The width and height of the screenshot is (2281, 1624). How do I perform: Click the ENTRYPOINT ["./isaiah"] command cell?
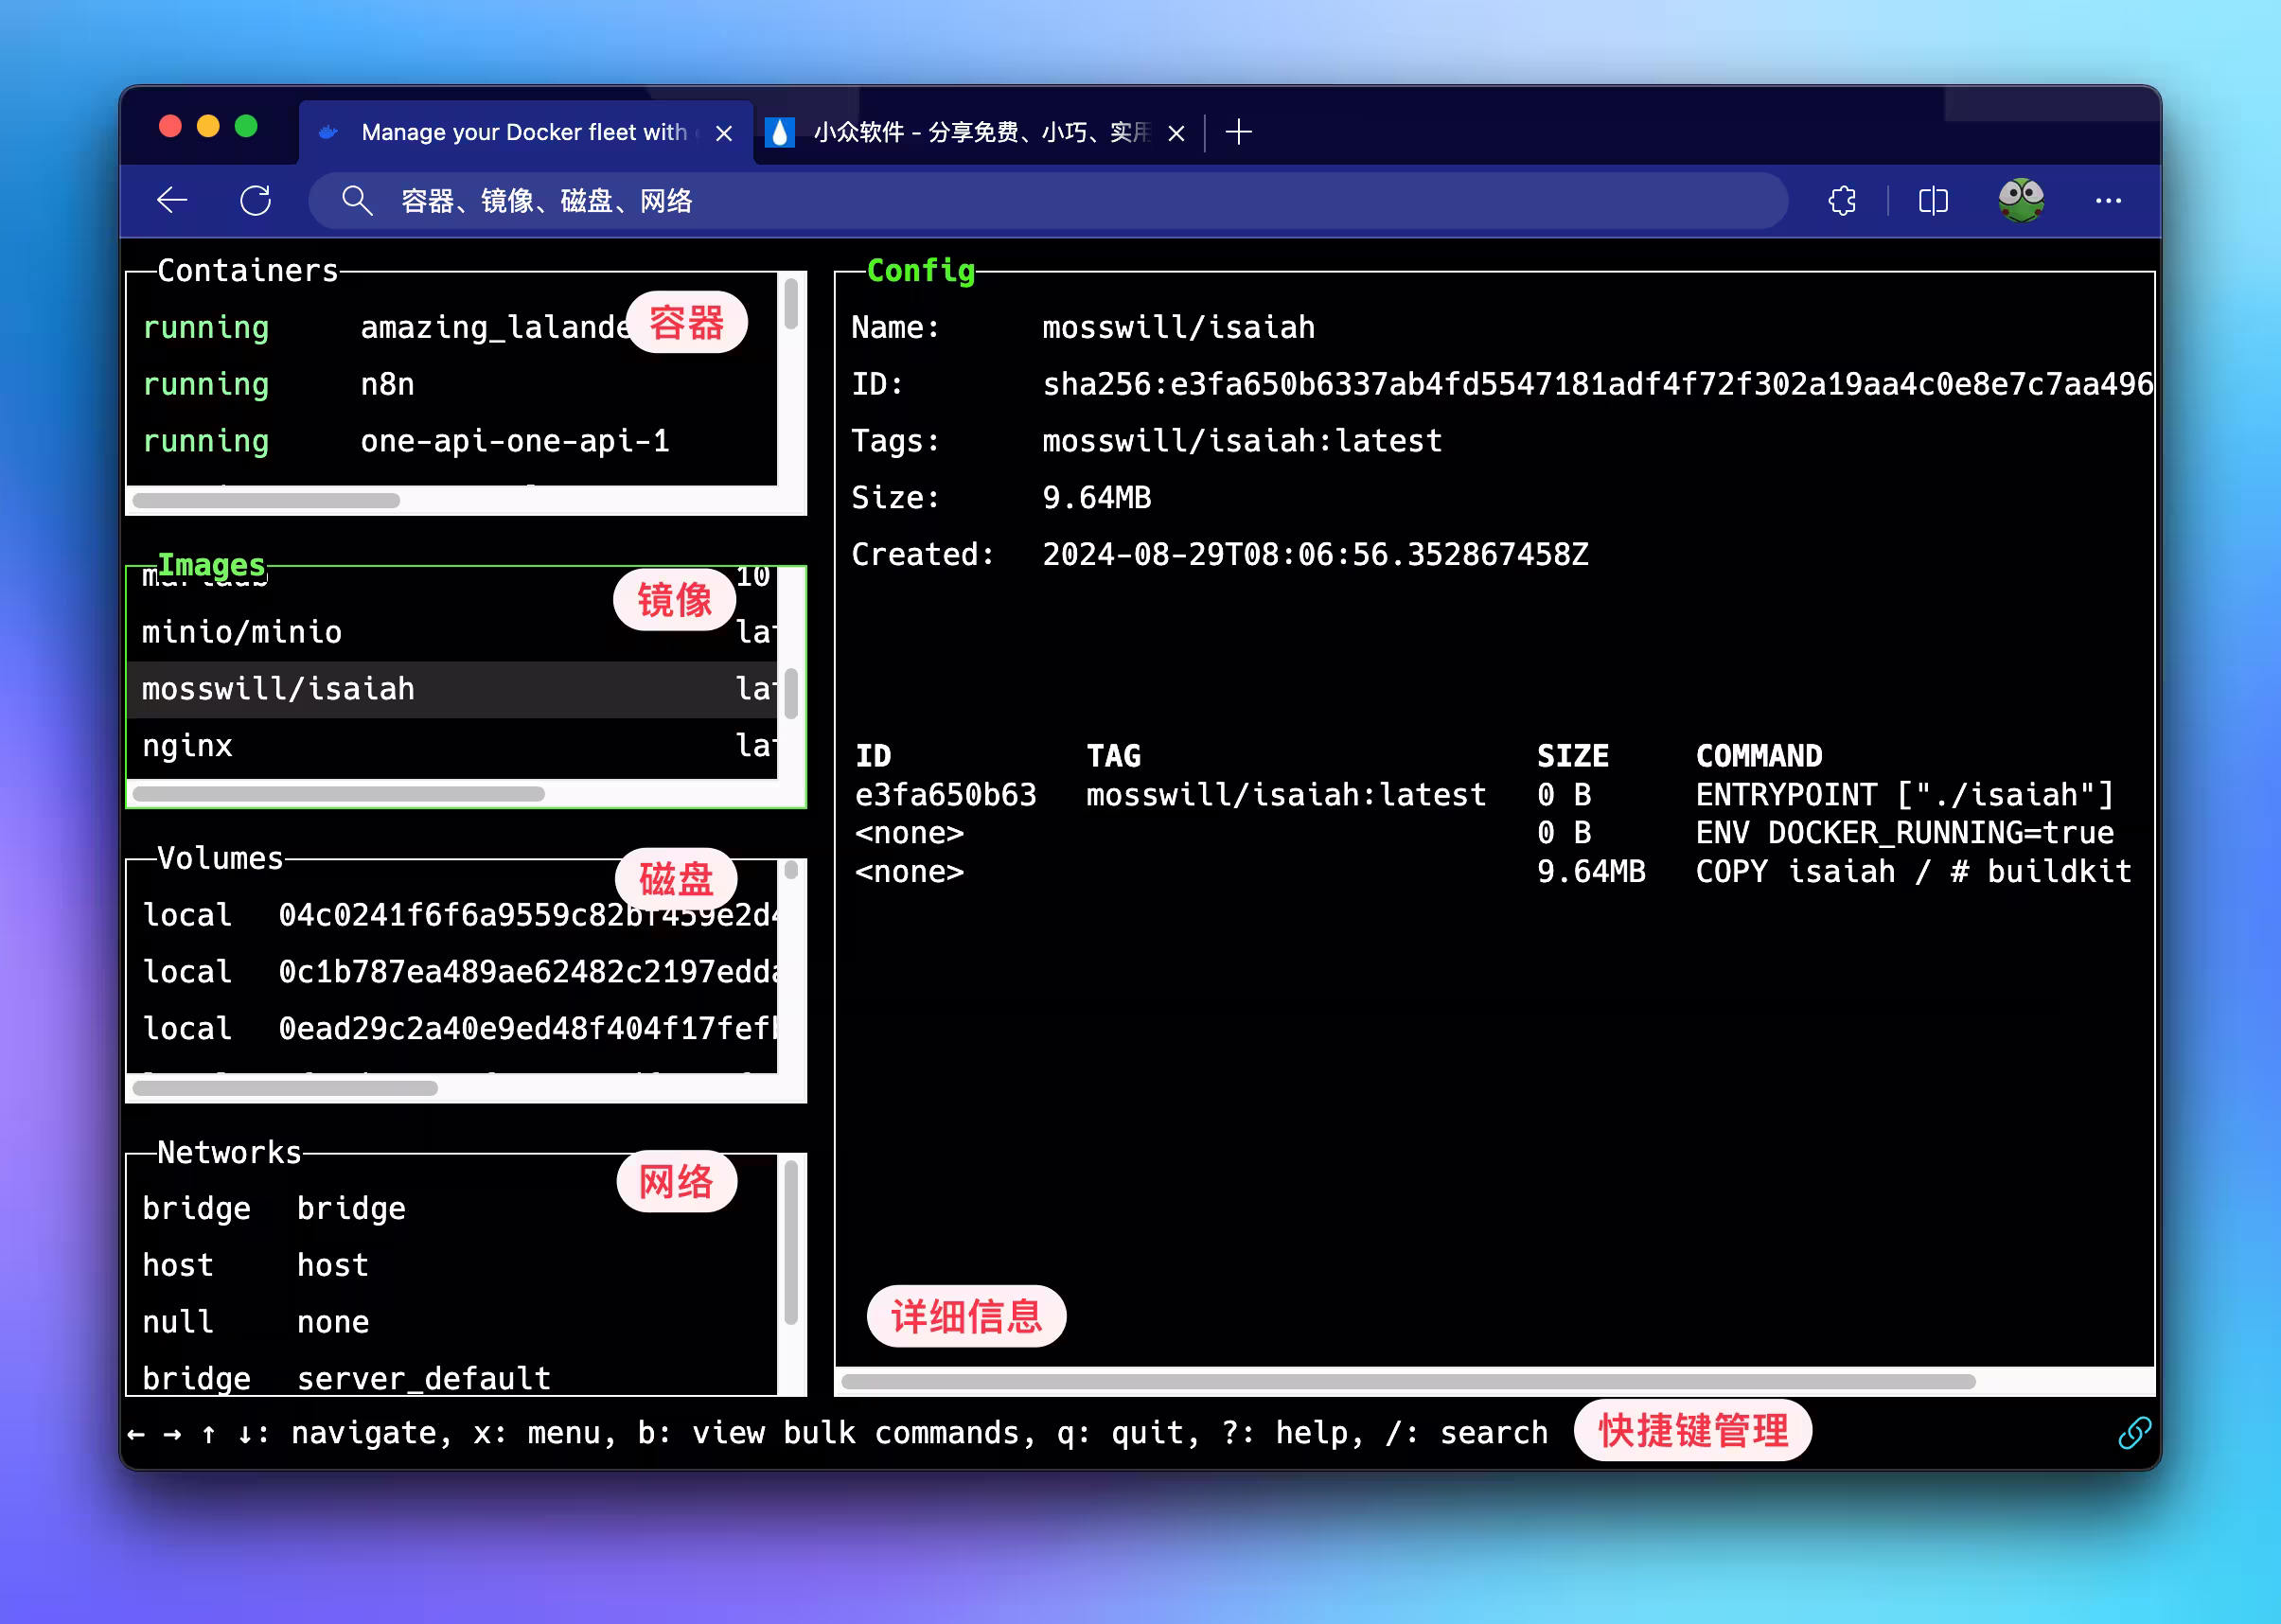tap(1905, 795)
